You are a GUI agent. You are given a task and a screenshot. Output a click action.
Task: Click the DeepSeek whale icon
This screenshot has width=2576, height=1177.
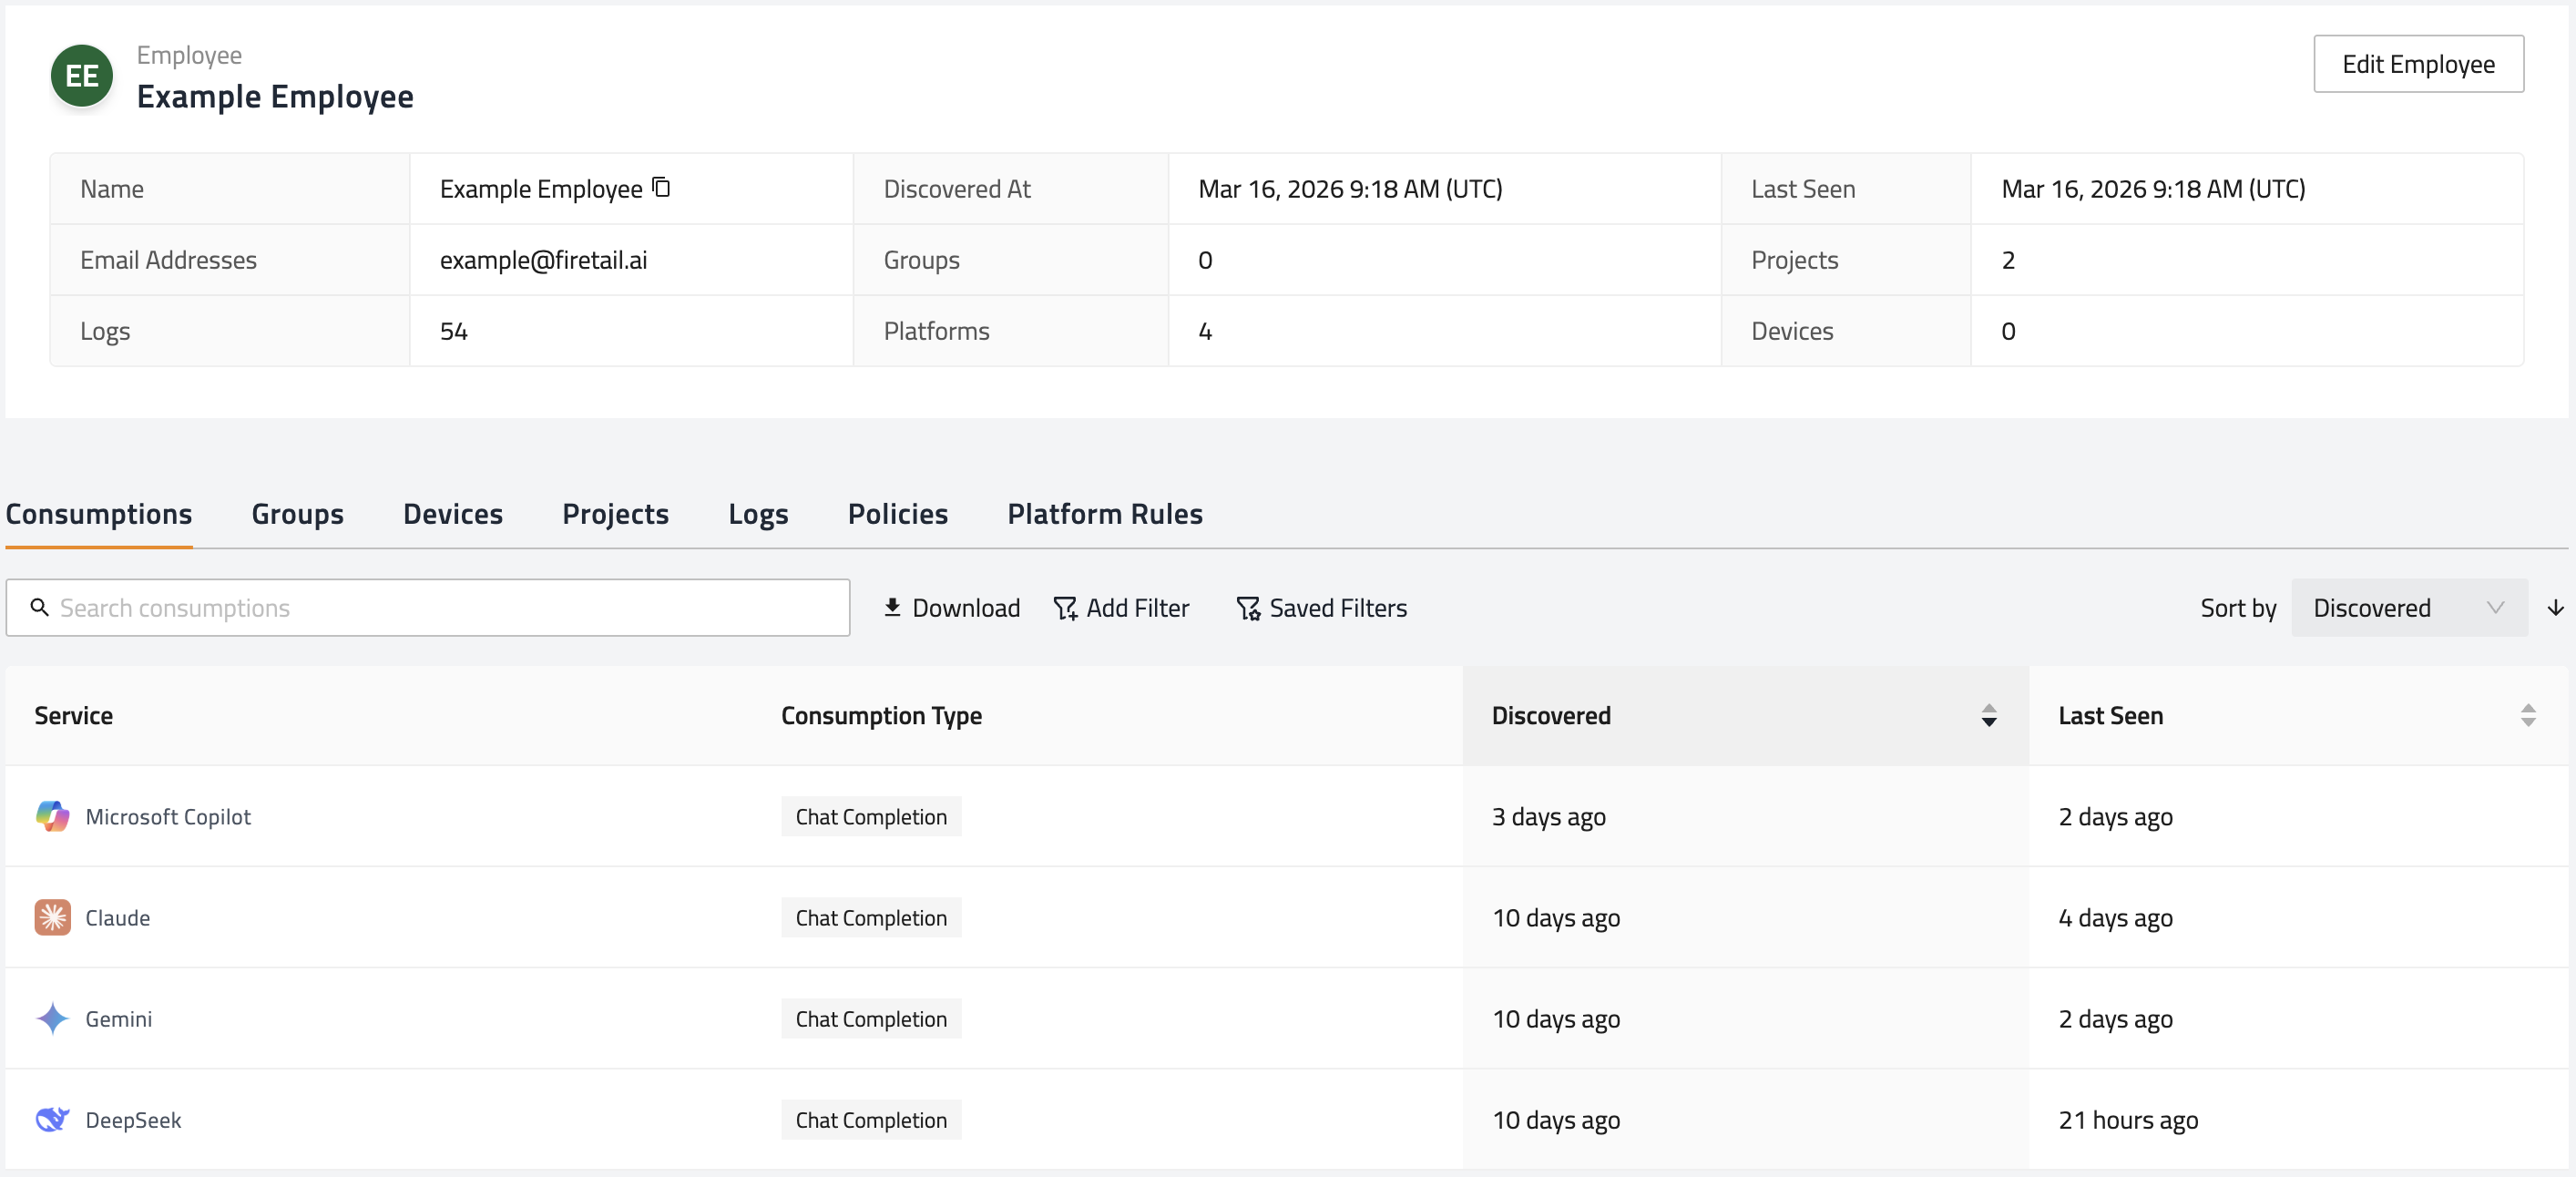point(52,1119)
